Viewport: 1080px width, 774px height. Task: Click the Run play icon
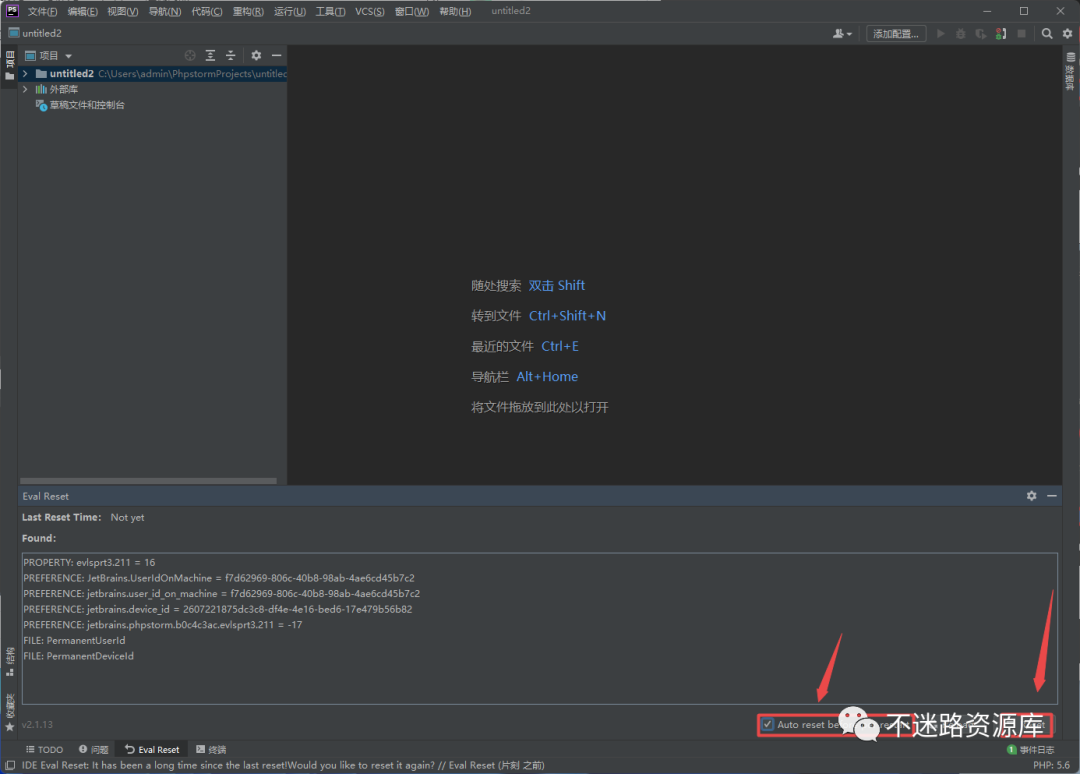[x=941, y=33]
